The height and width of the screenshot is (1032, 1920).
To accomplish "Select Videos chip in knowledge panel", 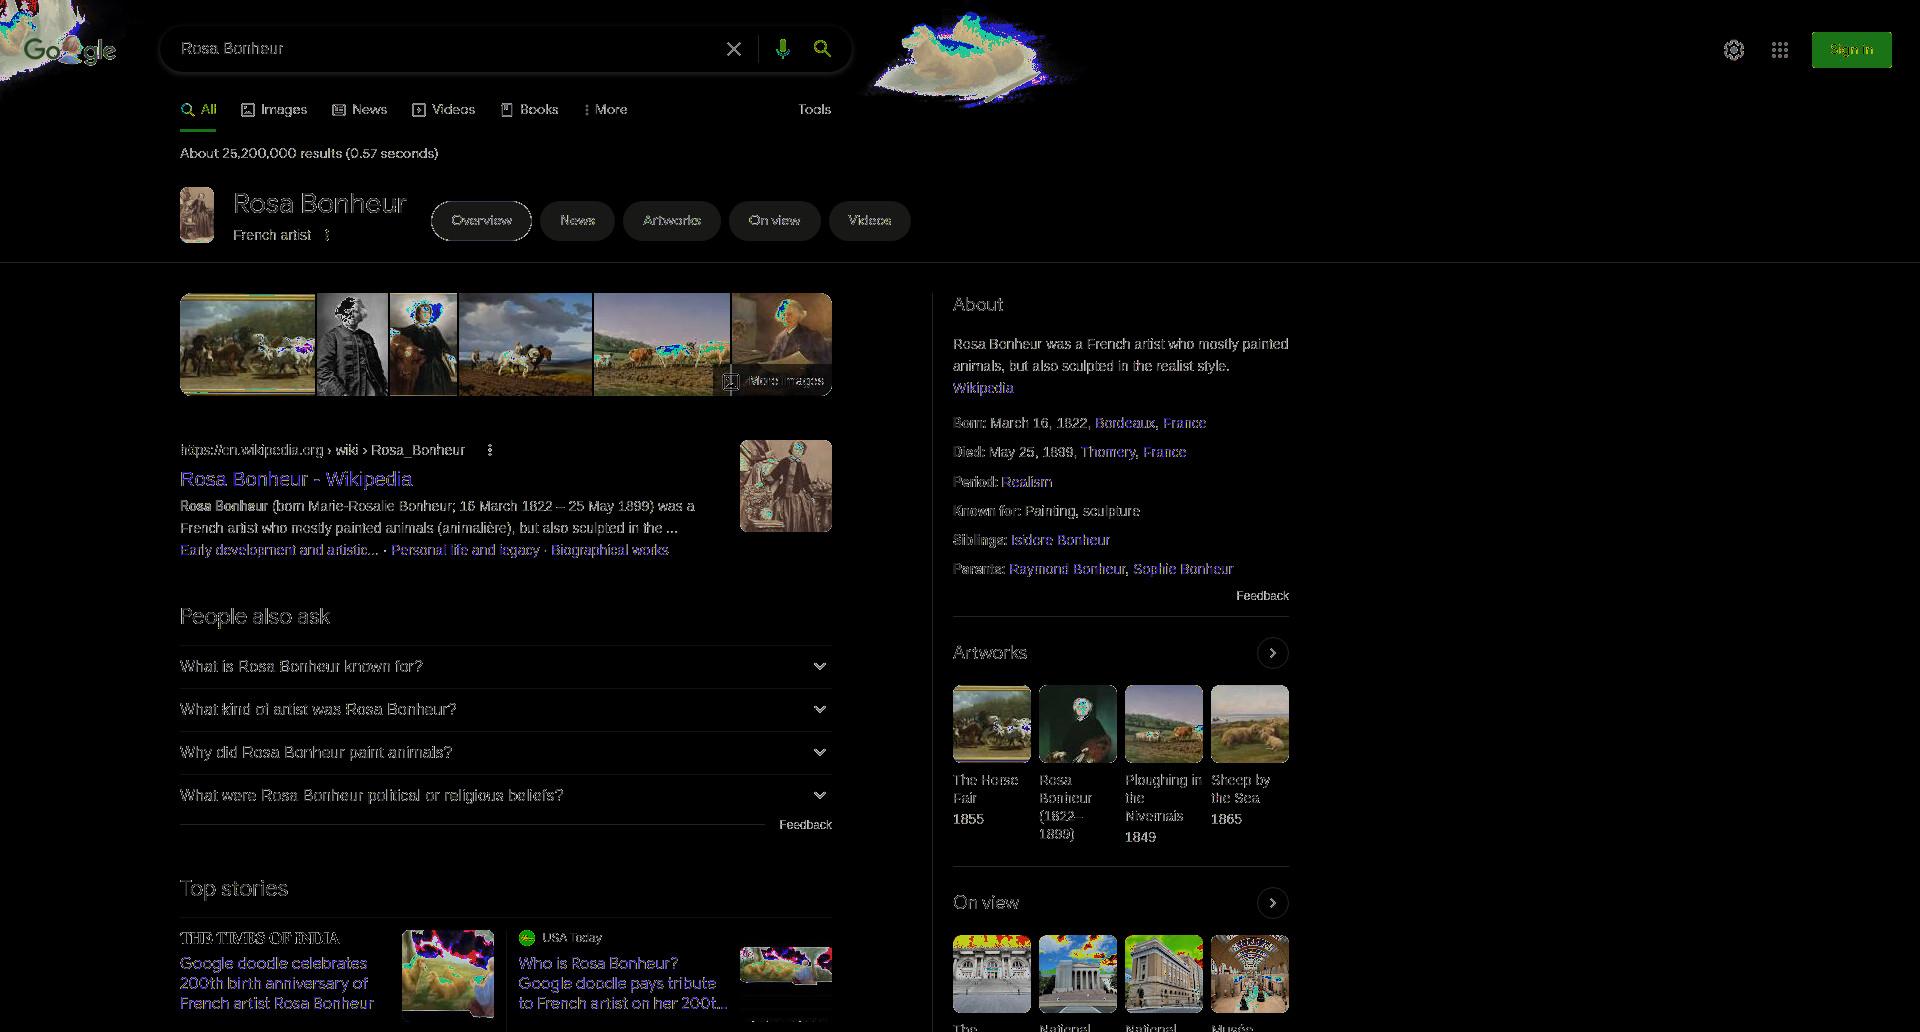I will (x=869, y=221).
